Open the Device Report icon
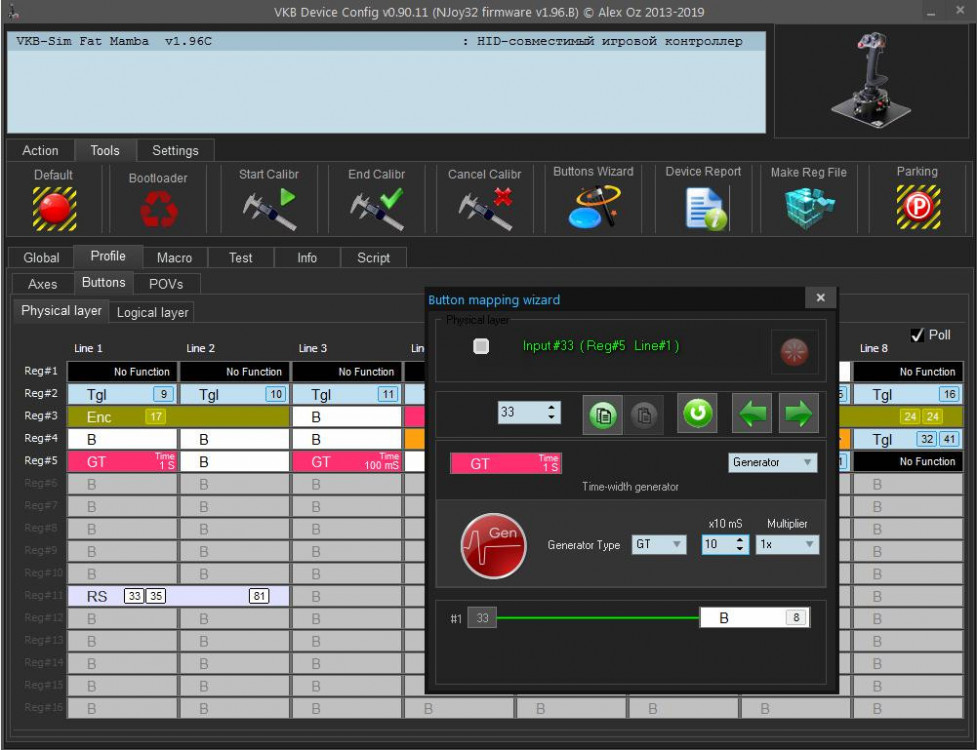Viewport: 977px width, 750px height. click(x=704, y=209)
